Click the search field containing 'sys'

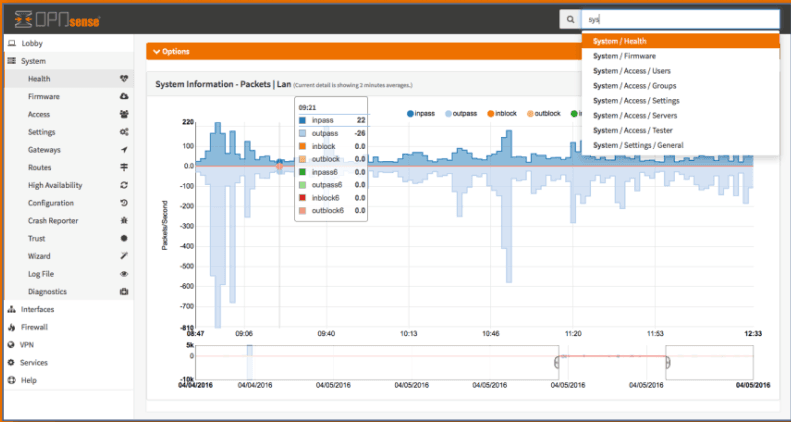(x=680, y=19)
